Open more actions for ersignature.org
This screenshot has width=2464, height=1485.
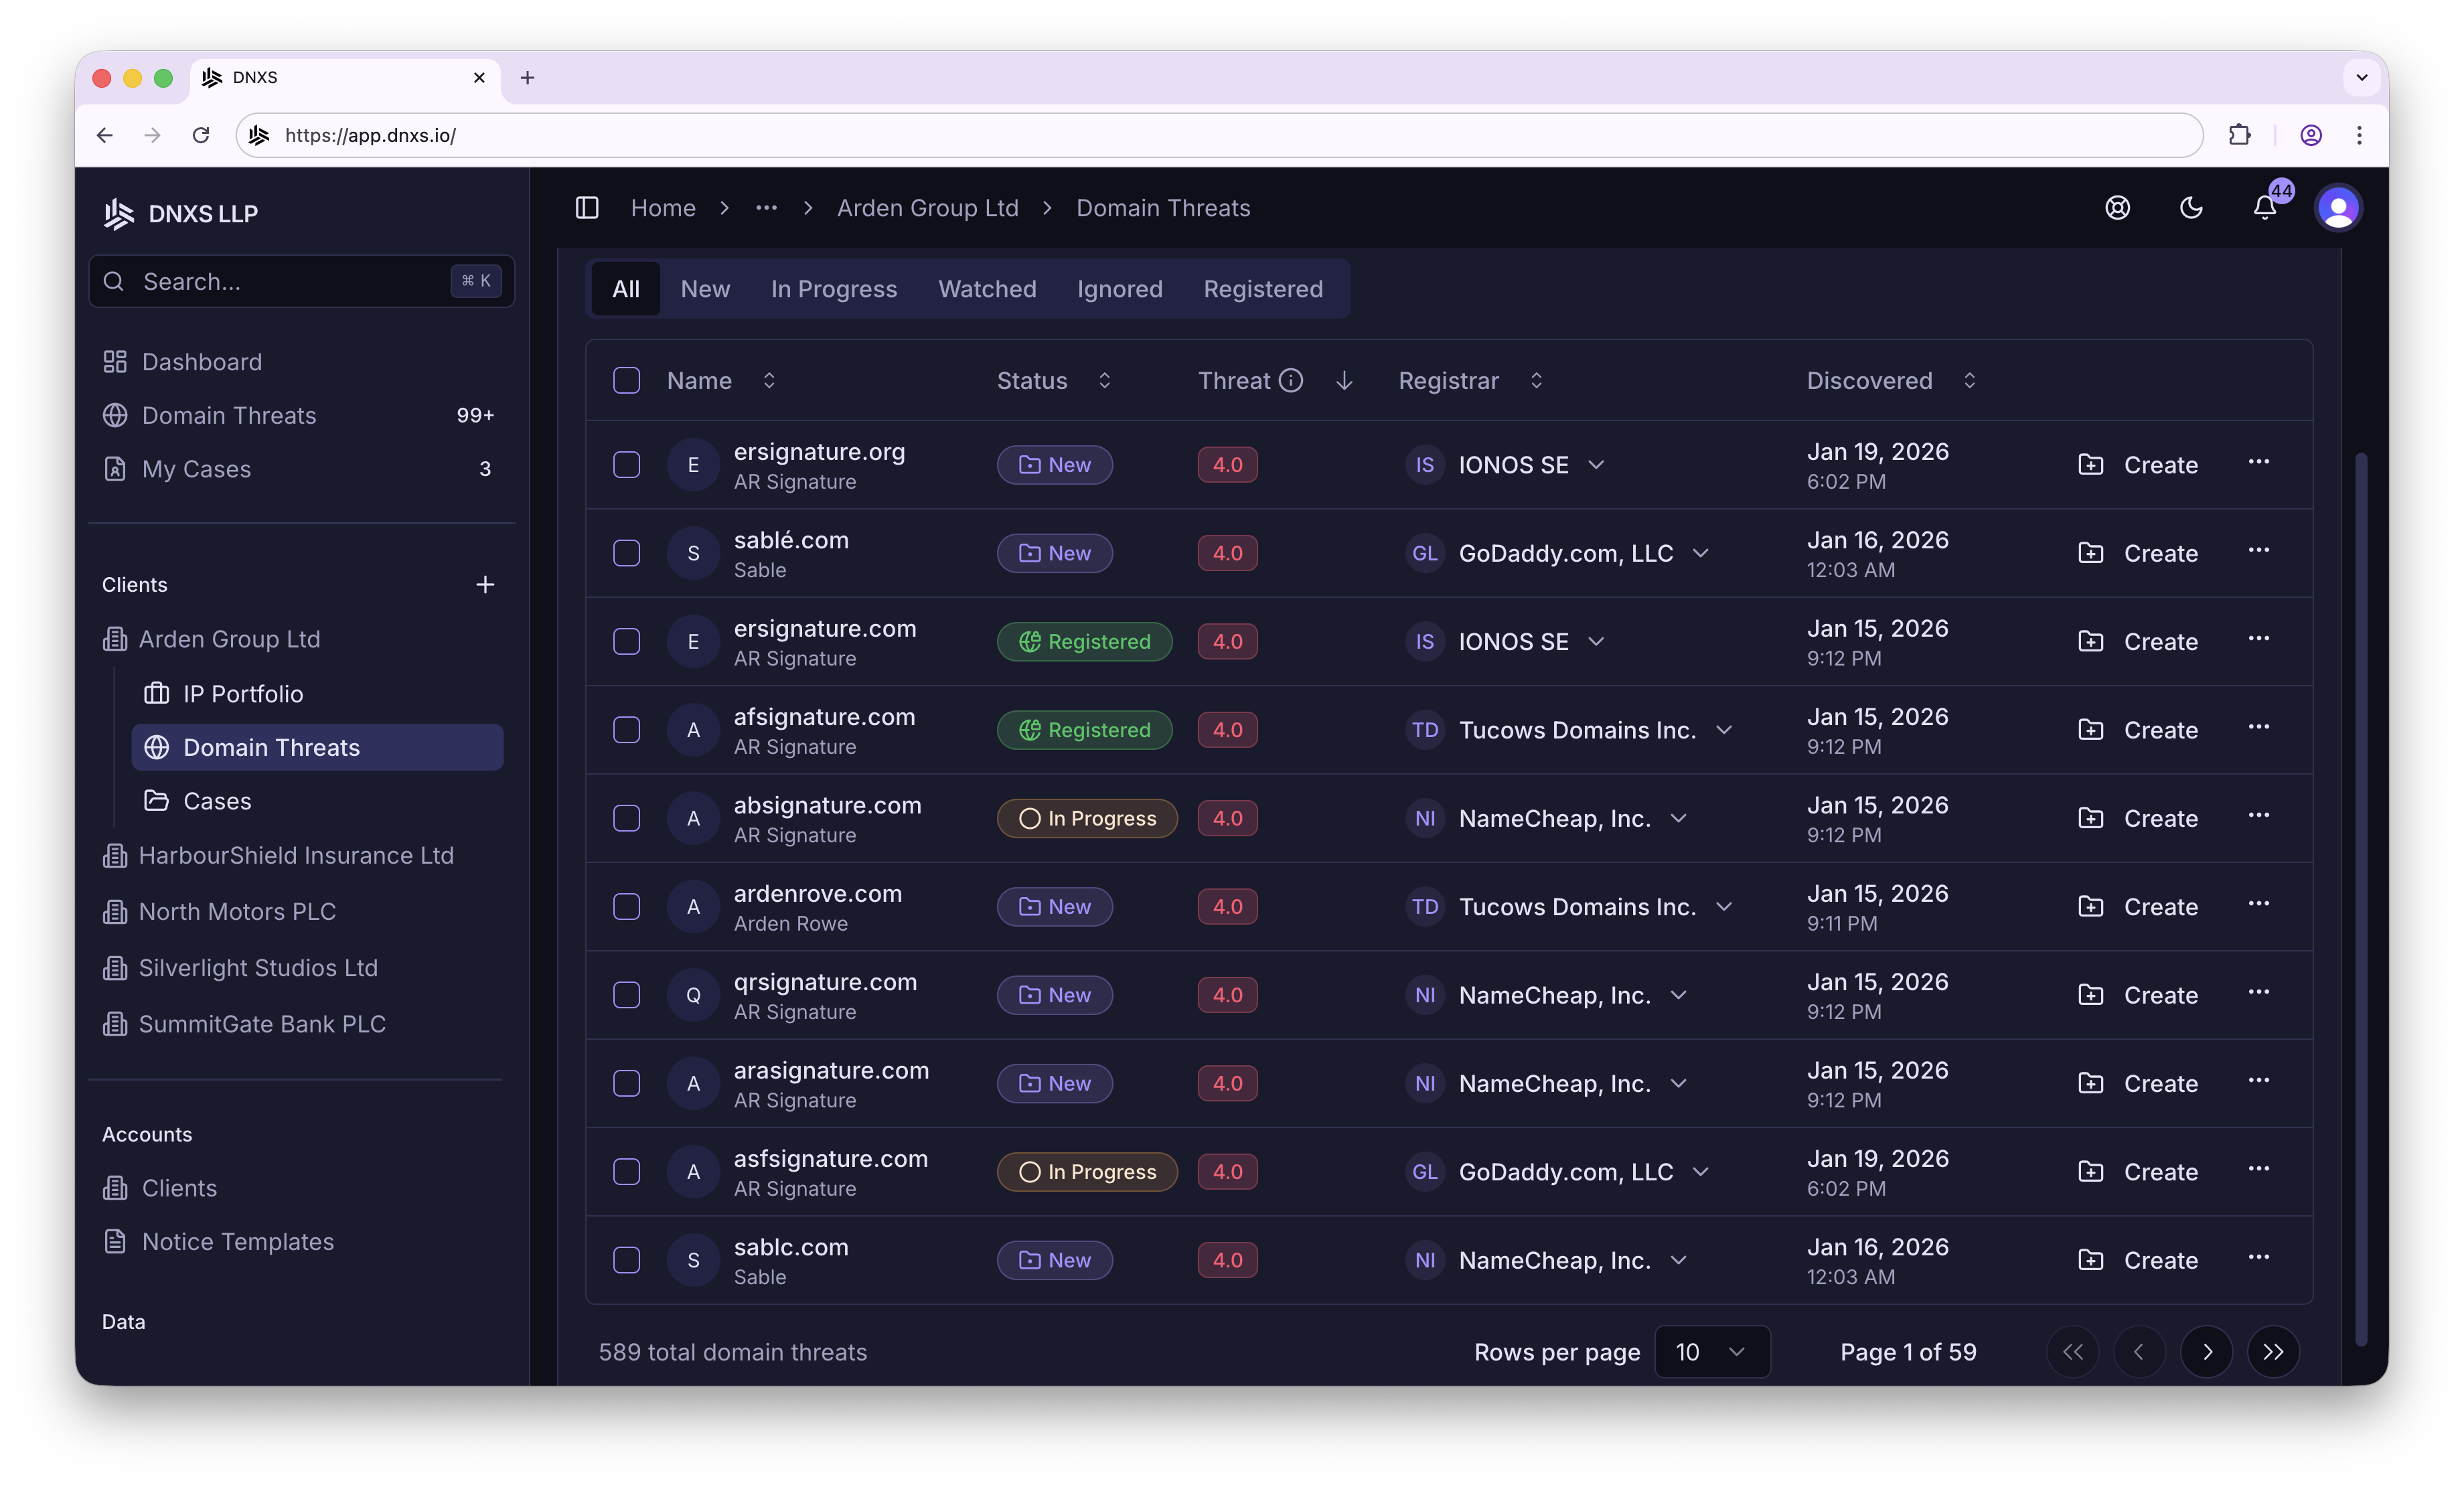2258,463
